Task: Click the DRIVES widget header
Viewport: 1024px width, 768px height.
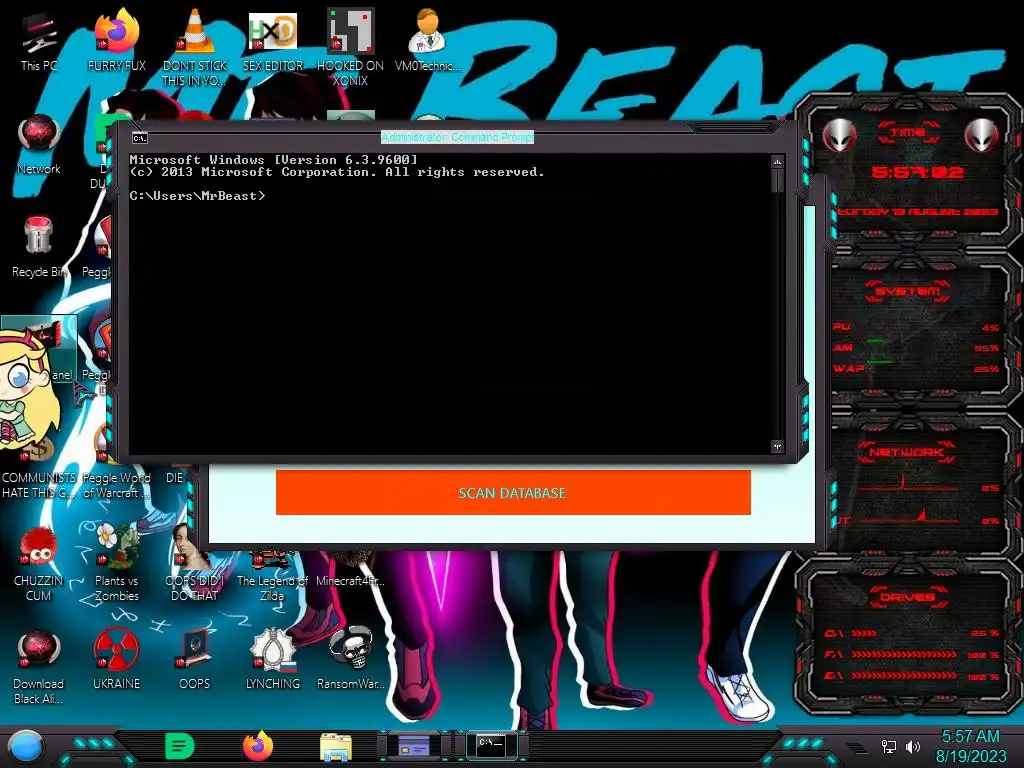Action: click(x=908, y=597)
